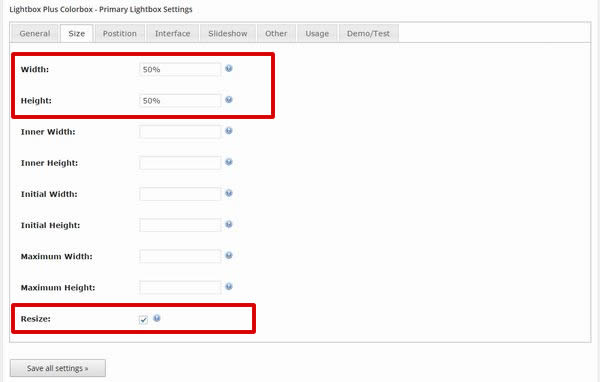
Task: Click the Inner Width input field
Action: pyautogui.click(x=180, y=132)
